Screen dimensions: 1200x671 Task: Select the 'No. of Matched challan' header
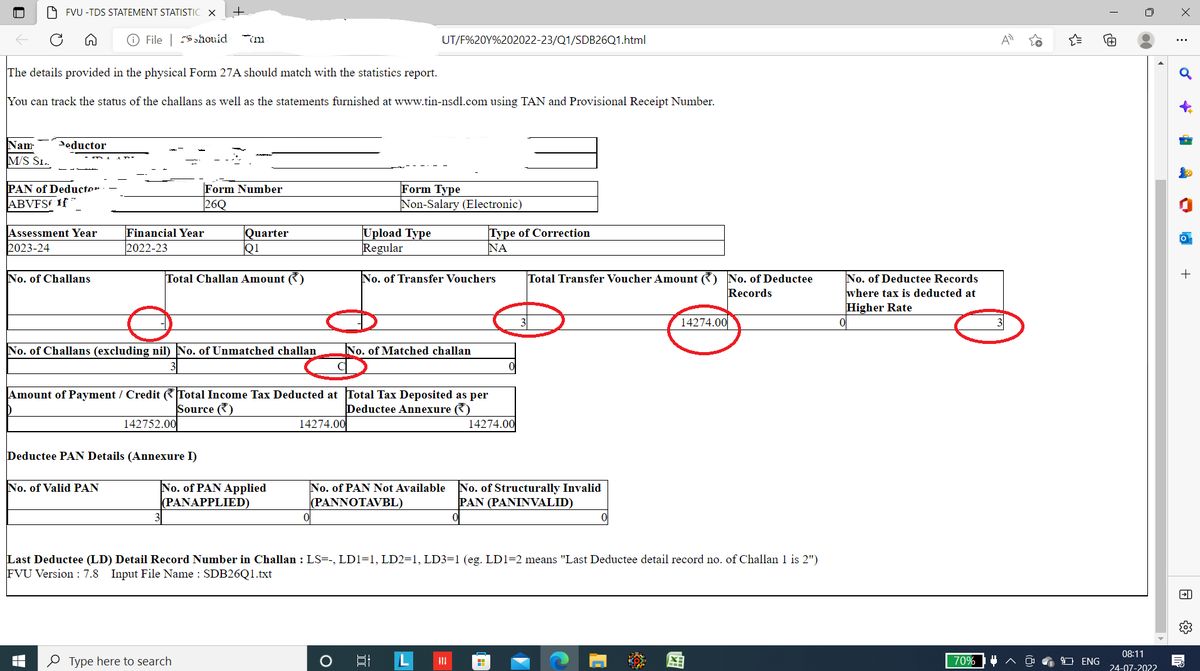click(408, 350)
